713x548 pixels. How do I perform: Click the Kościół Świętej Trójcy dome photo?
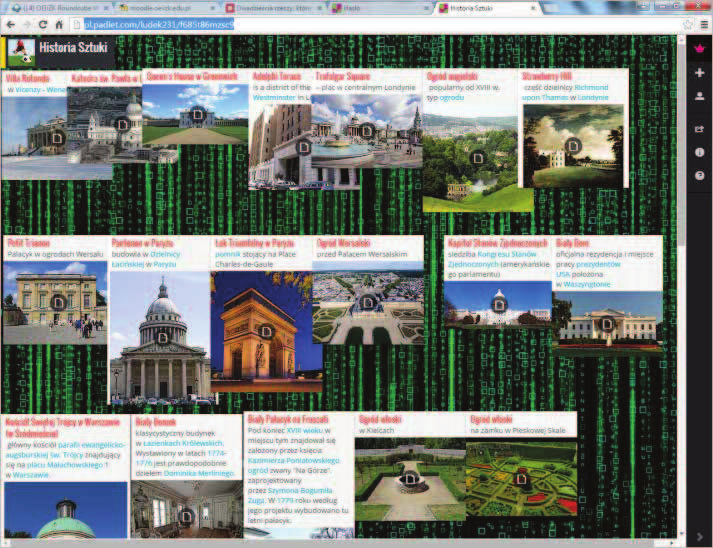(66, 510)
